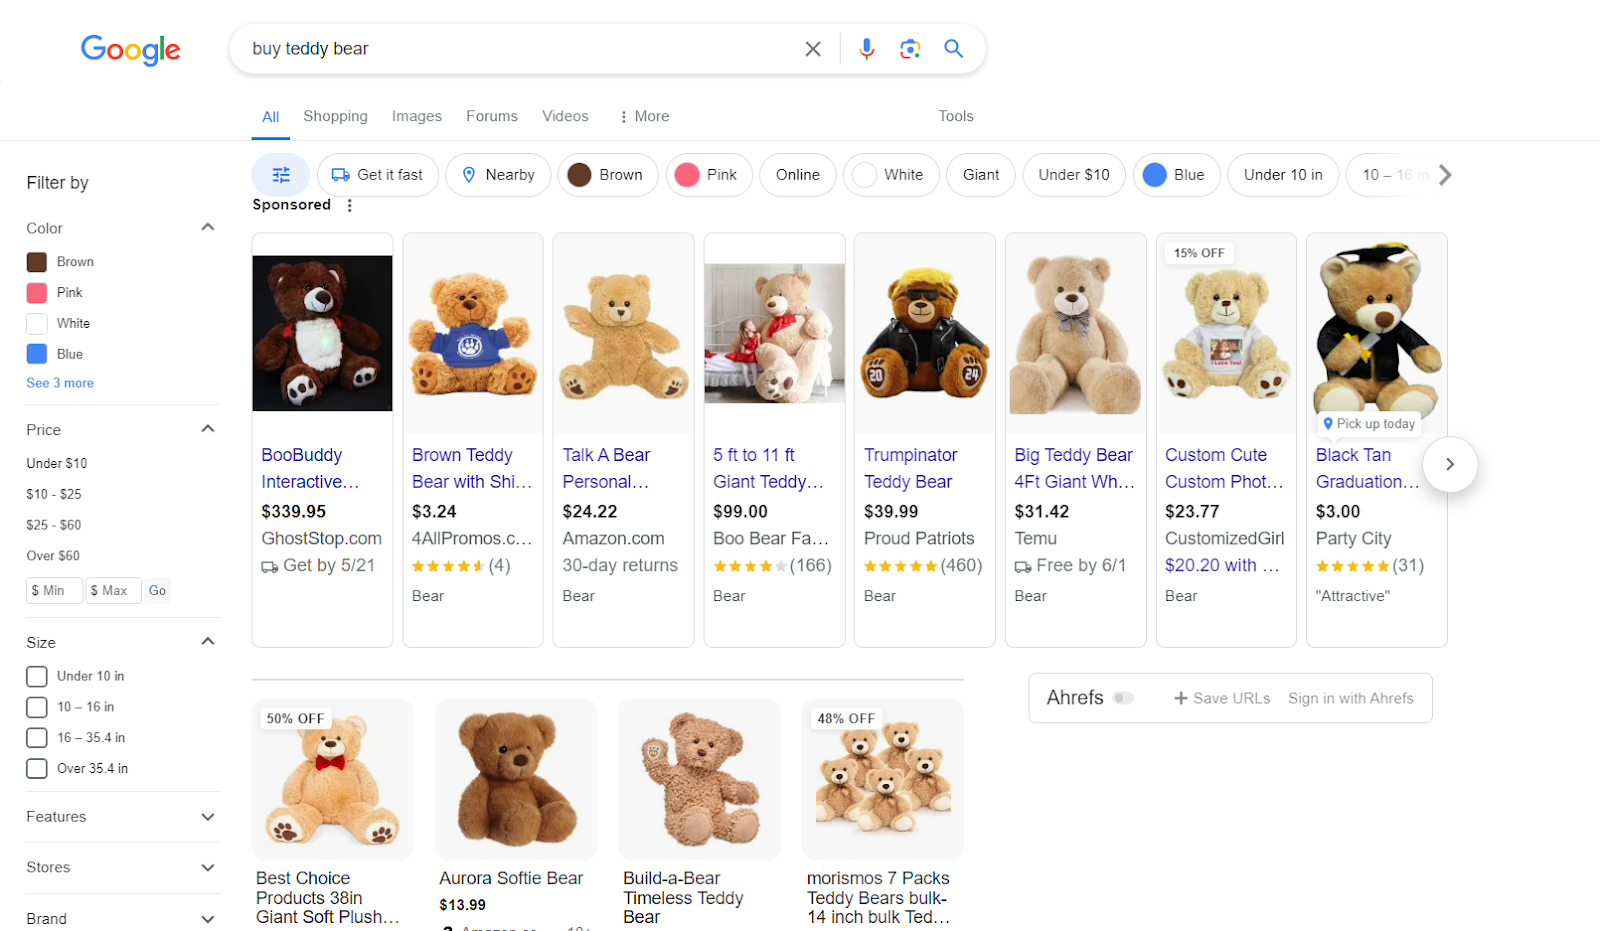Apply the Online filter chip
The height and width of the screenshot is (931, 1600).
(x=798, y=175)
